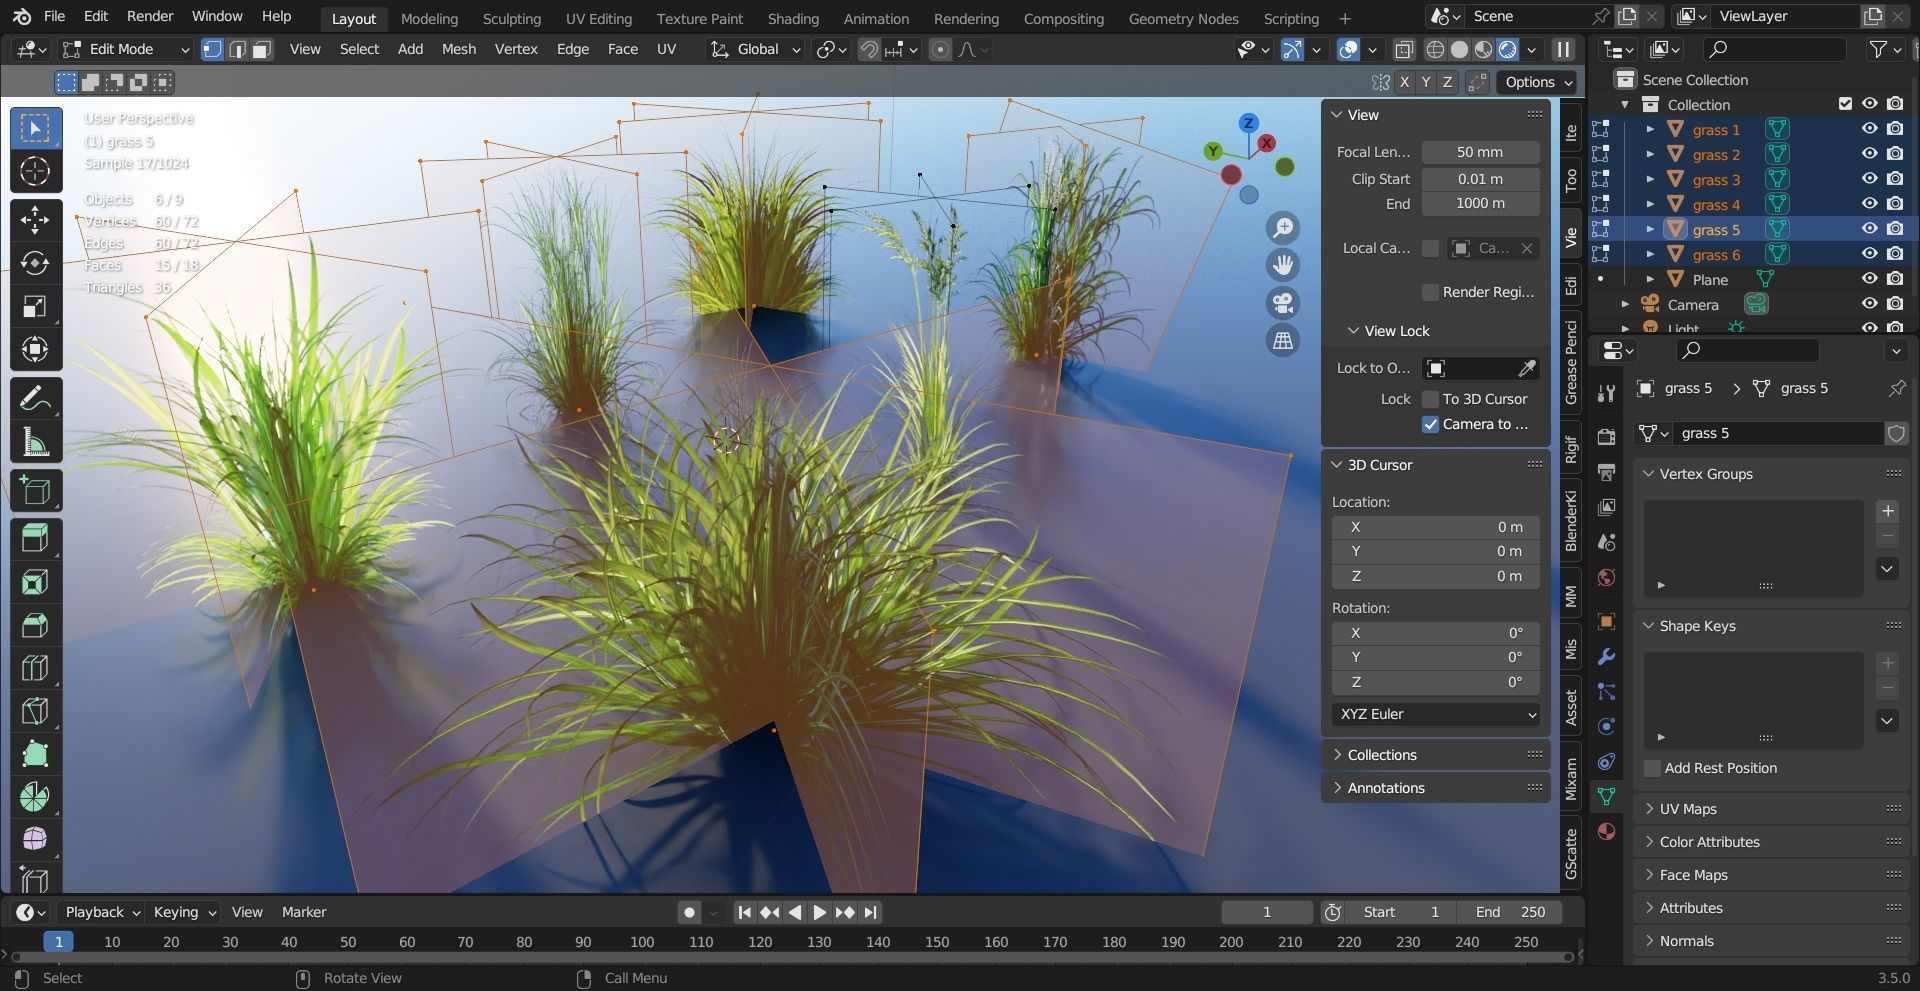Open the Mesh menu
1920x991 pixels.
(x=459, y=49)
